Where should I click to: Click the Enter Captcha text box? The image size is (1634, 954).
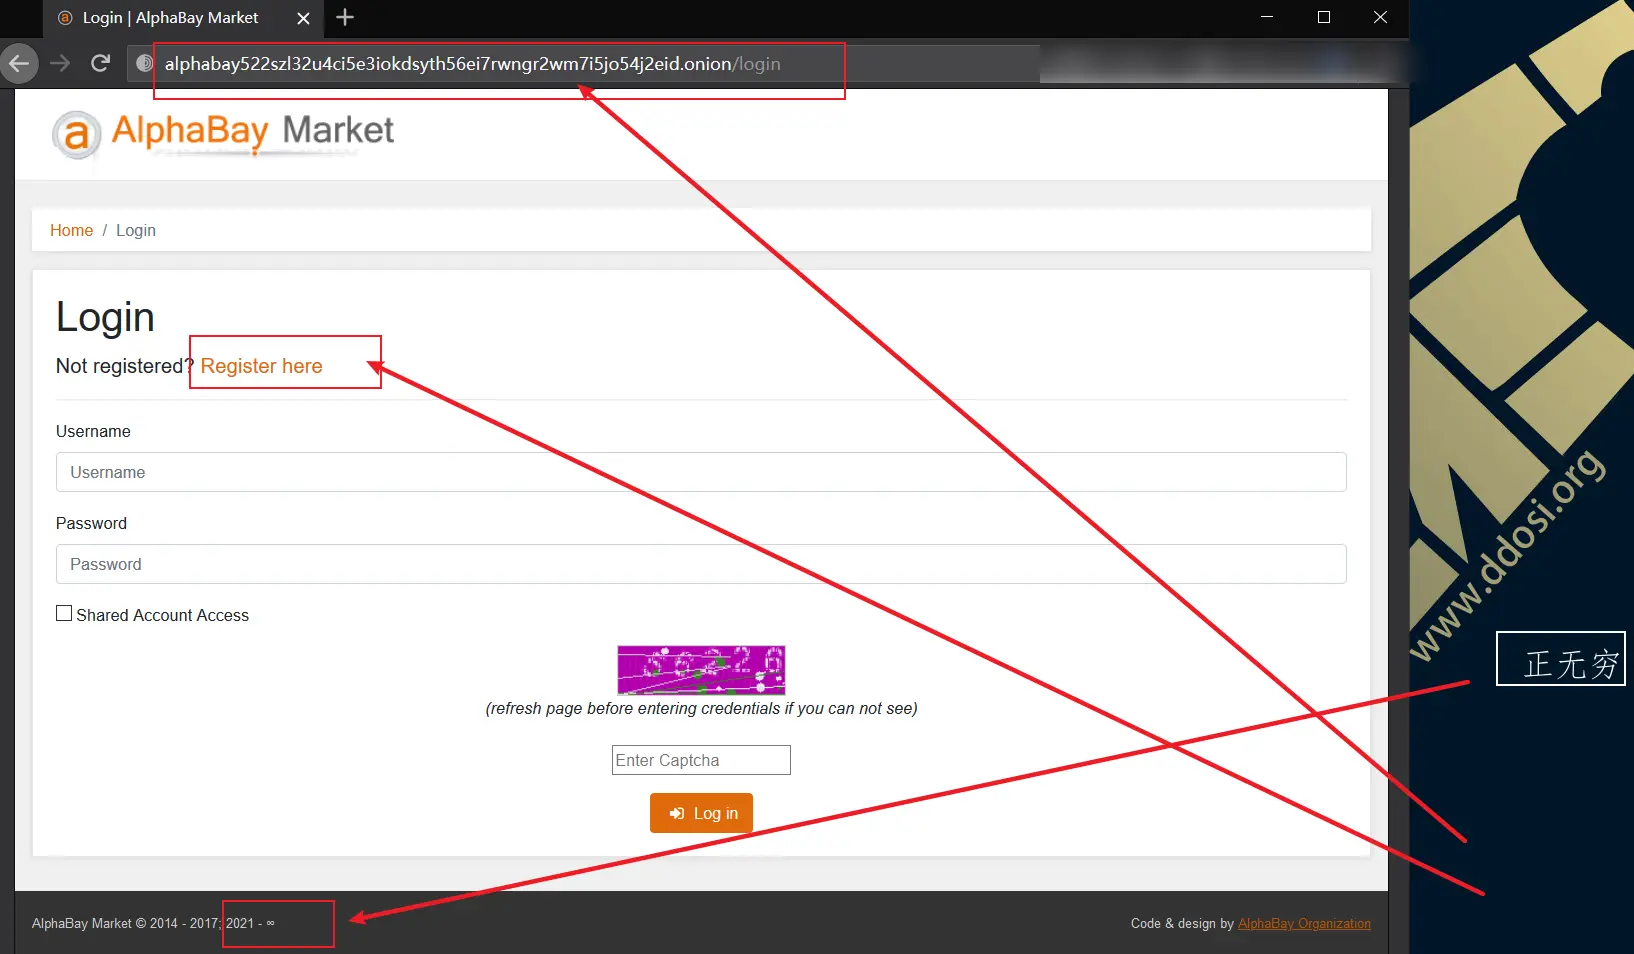click(x=700, y=760)
